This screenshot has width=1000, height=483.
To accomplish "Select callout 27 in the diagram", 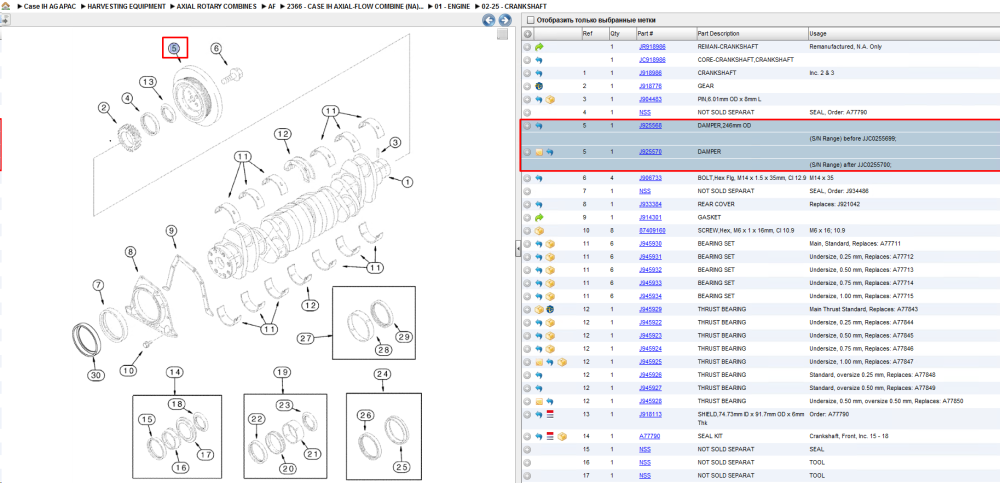I will 305,338.
